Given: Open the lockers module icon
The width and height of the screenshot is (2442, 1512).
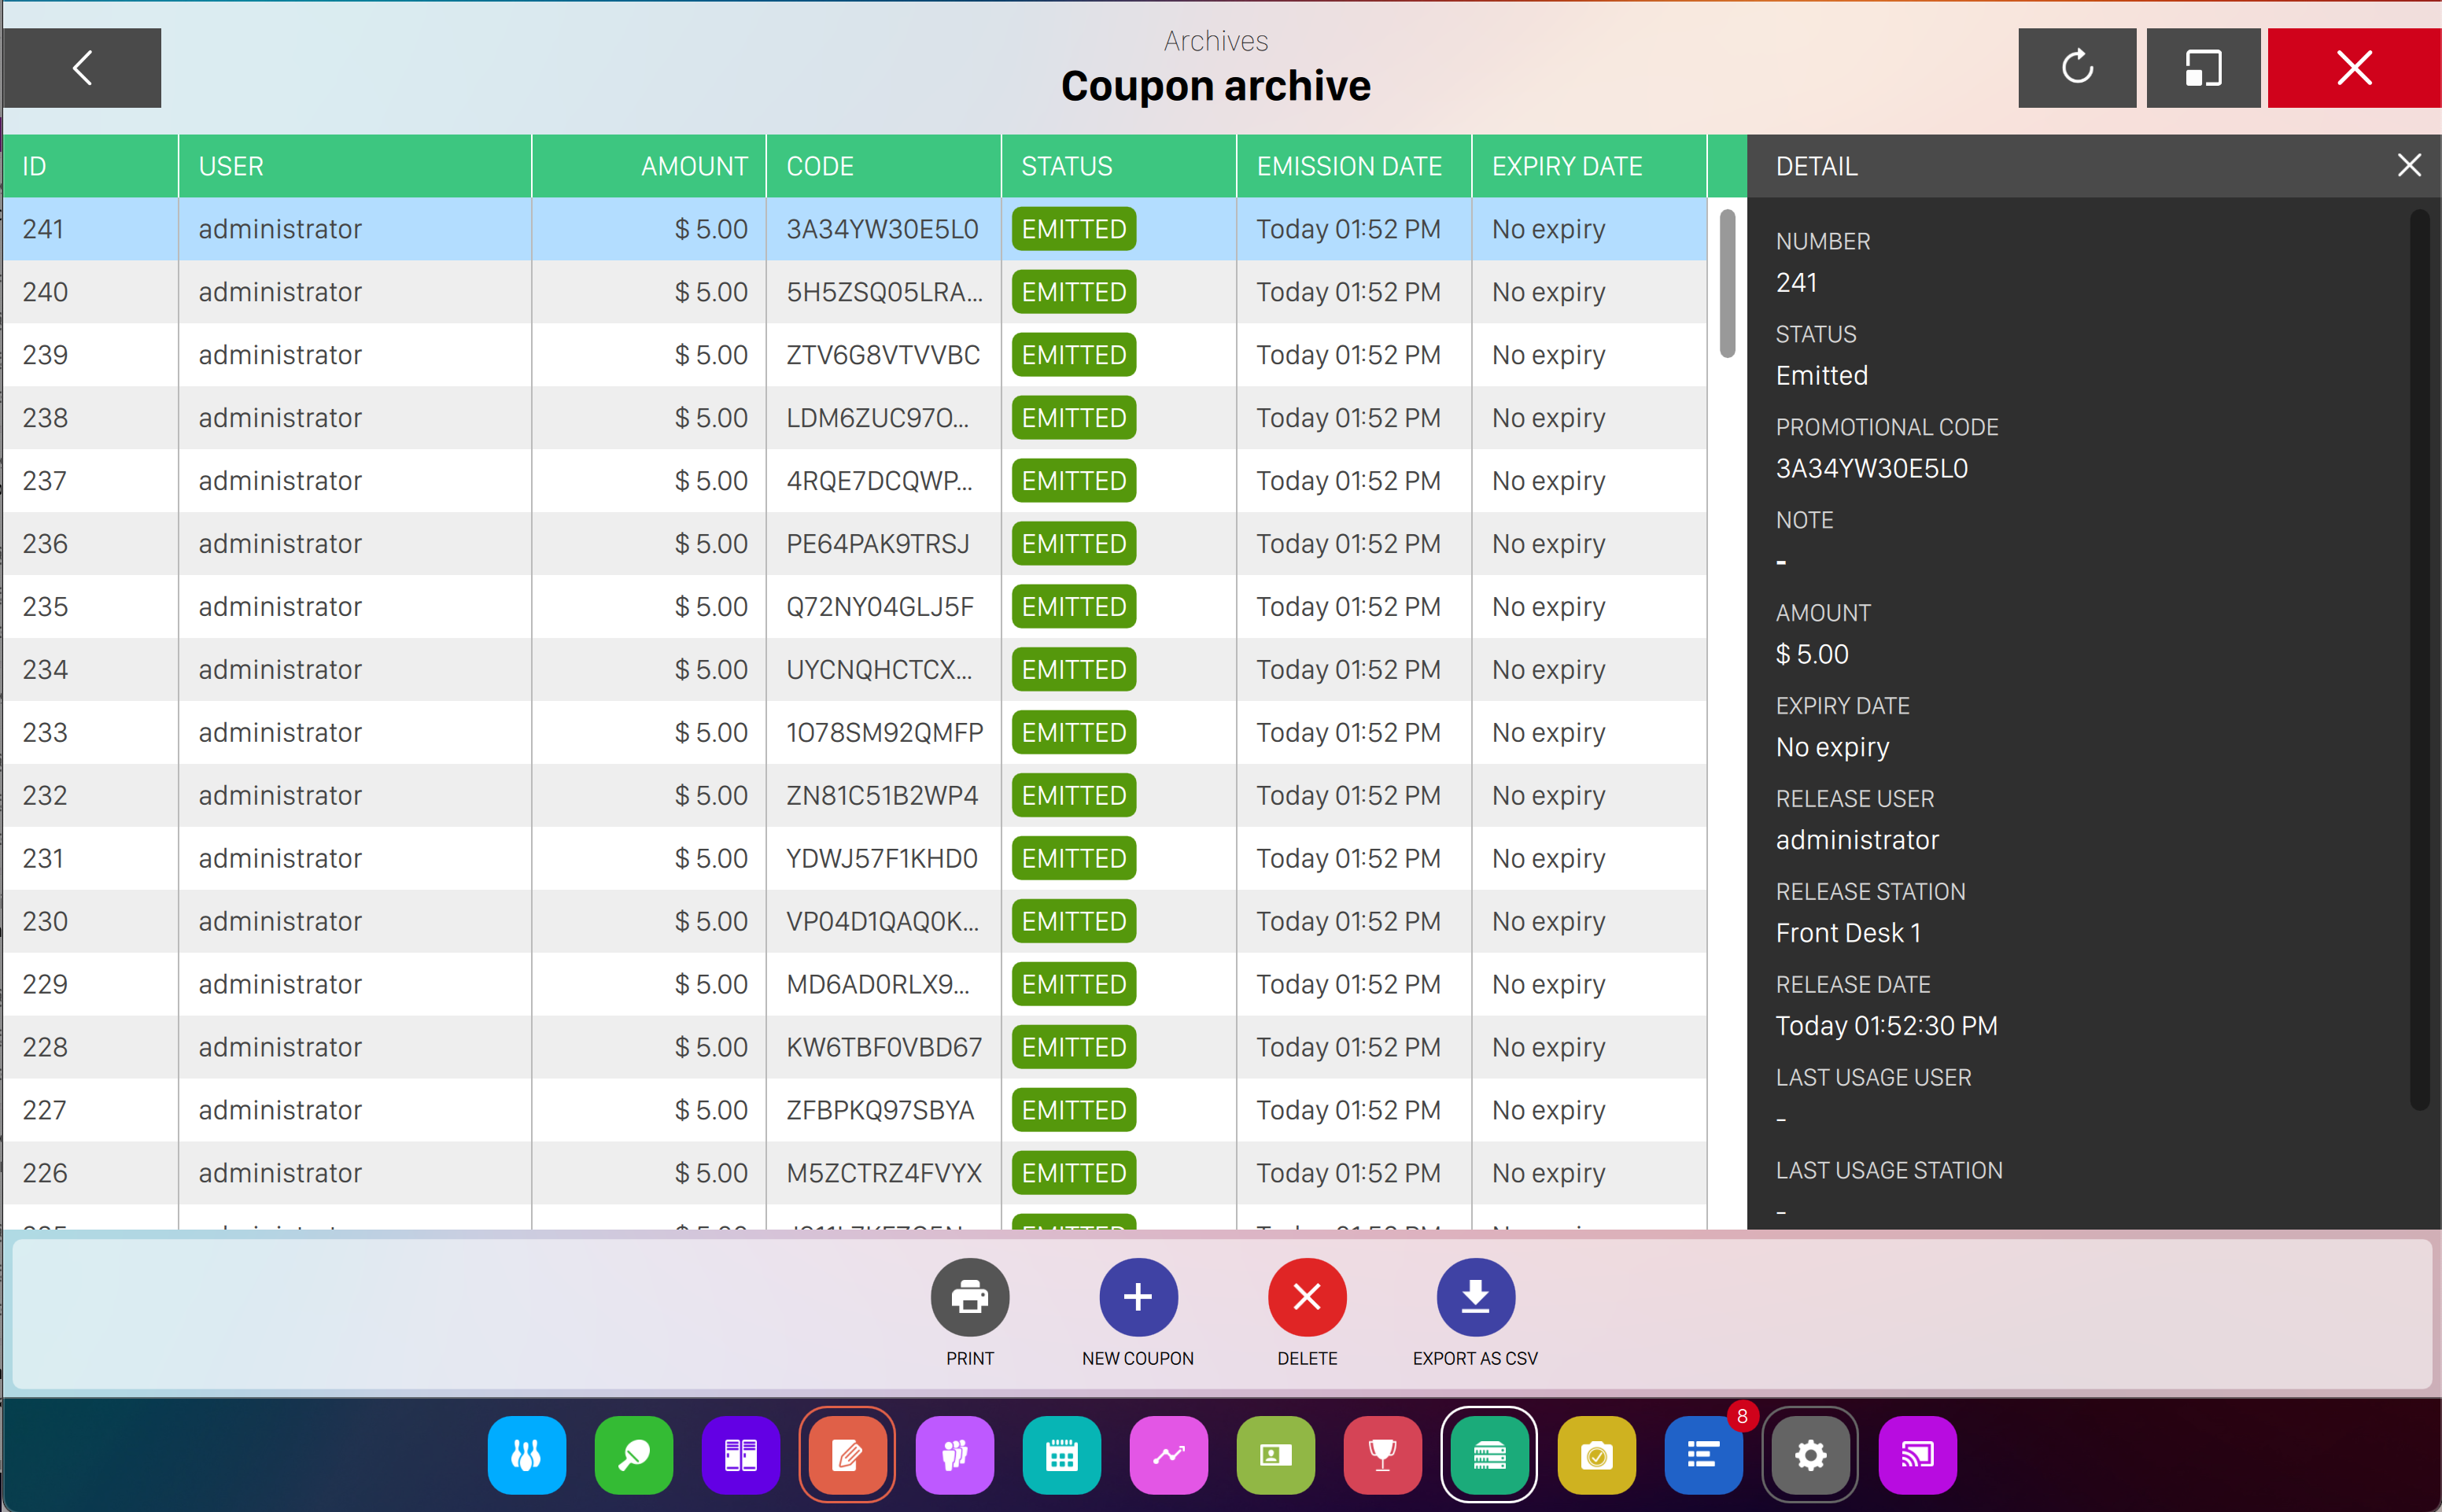Looking at the screenshot, I should pos(740,1454).
